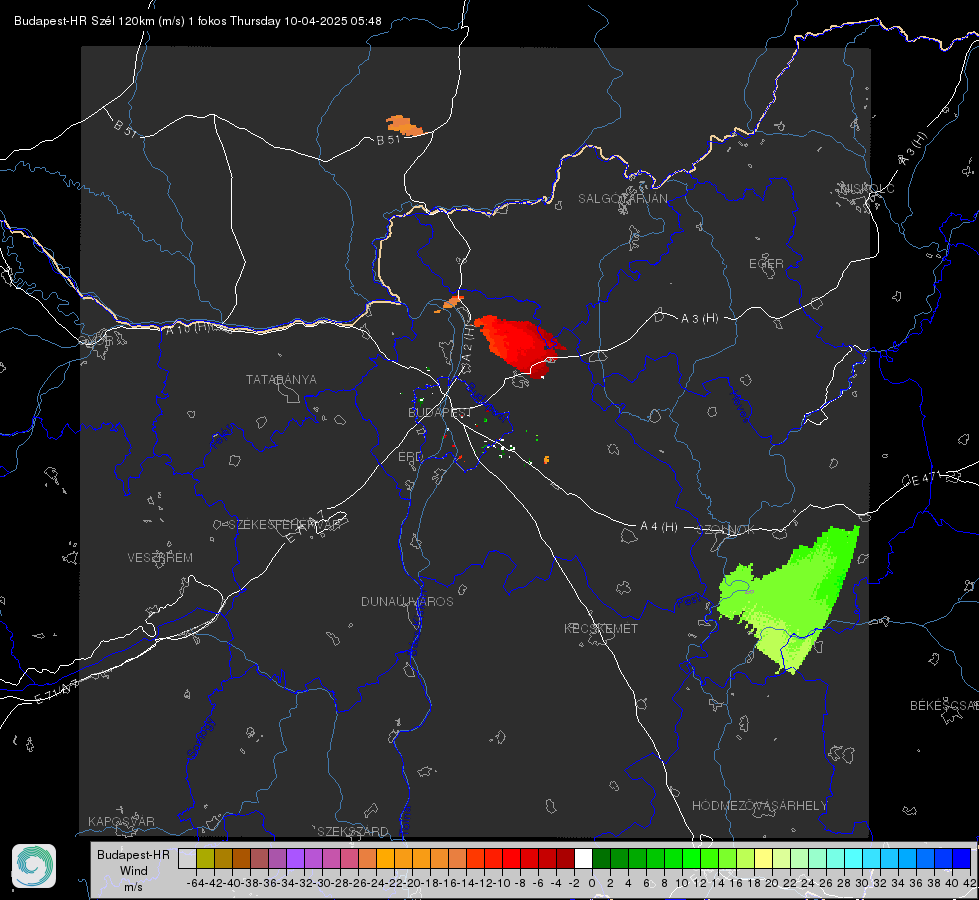
Task: Pick the bright green swatch between 10 and 12
Action: [691, 858]
